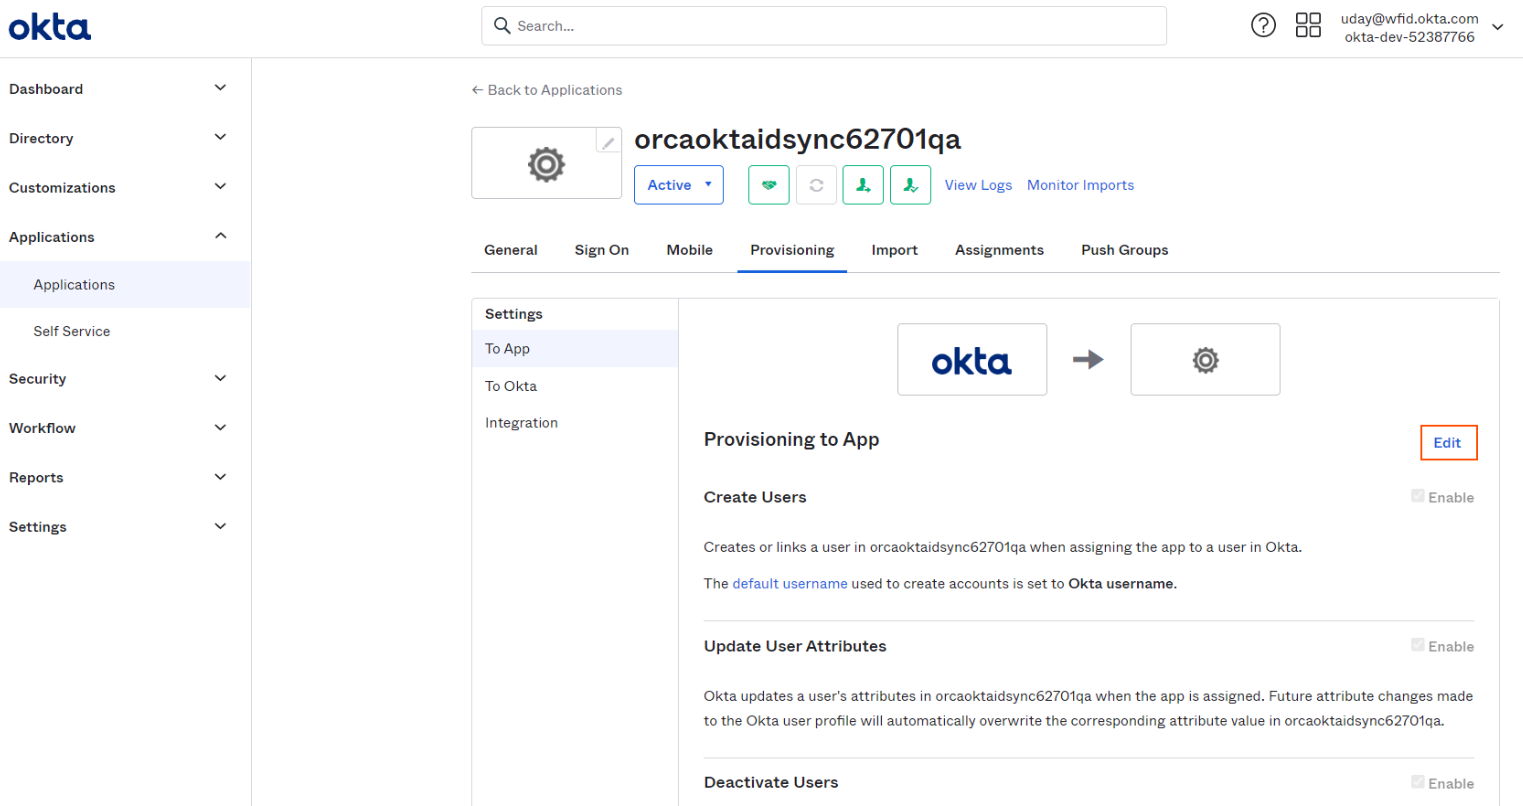Image resolution: width=1523 pixels, height=806 pixels.
Task: Click the orcaoktaidsync62701qa title
Action: 797,139
